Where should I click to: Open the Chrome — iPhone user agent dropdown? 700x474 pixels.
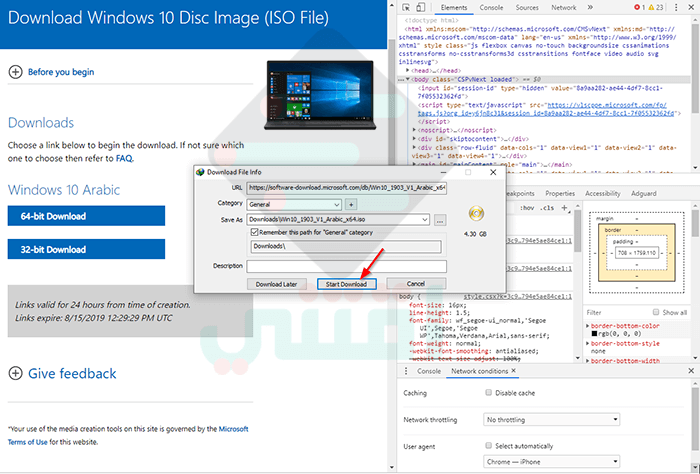(551, 462)
